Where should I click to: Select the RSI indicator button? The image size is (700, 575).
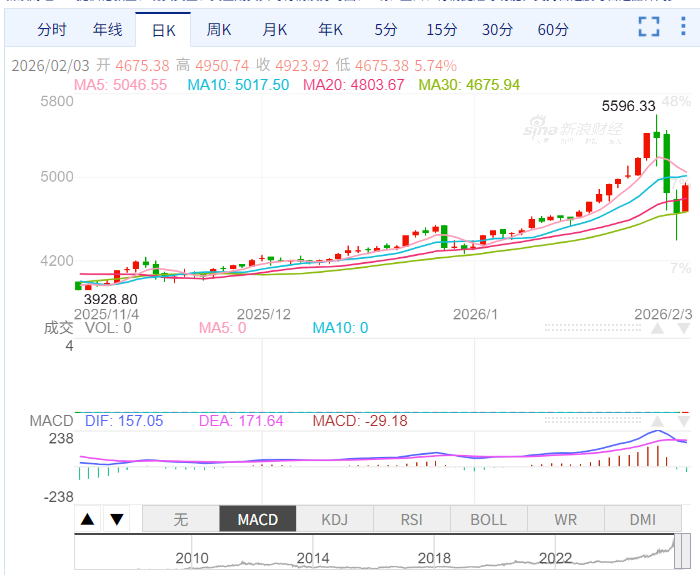(x=411, y=519)
